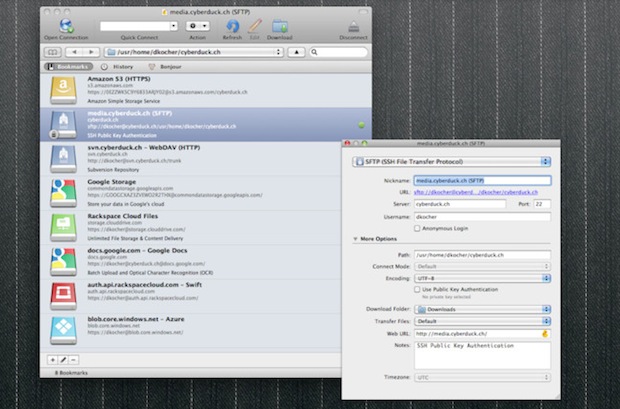Click the Edit pencil toolbar icon

coord(255,26)
